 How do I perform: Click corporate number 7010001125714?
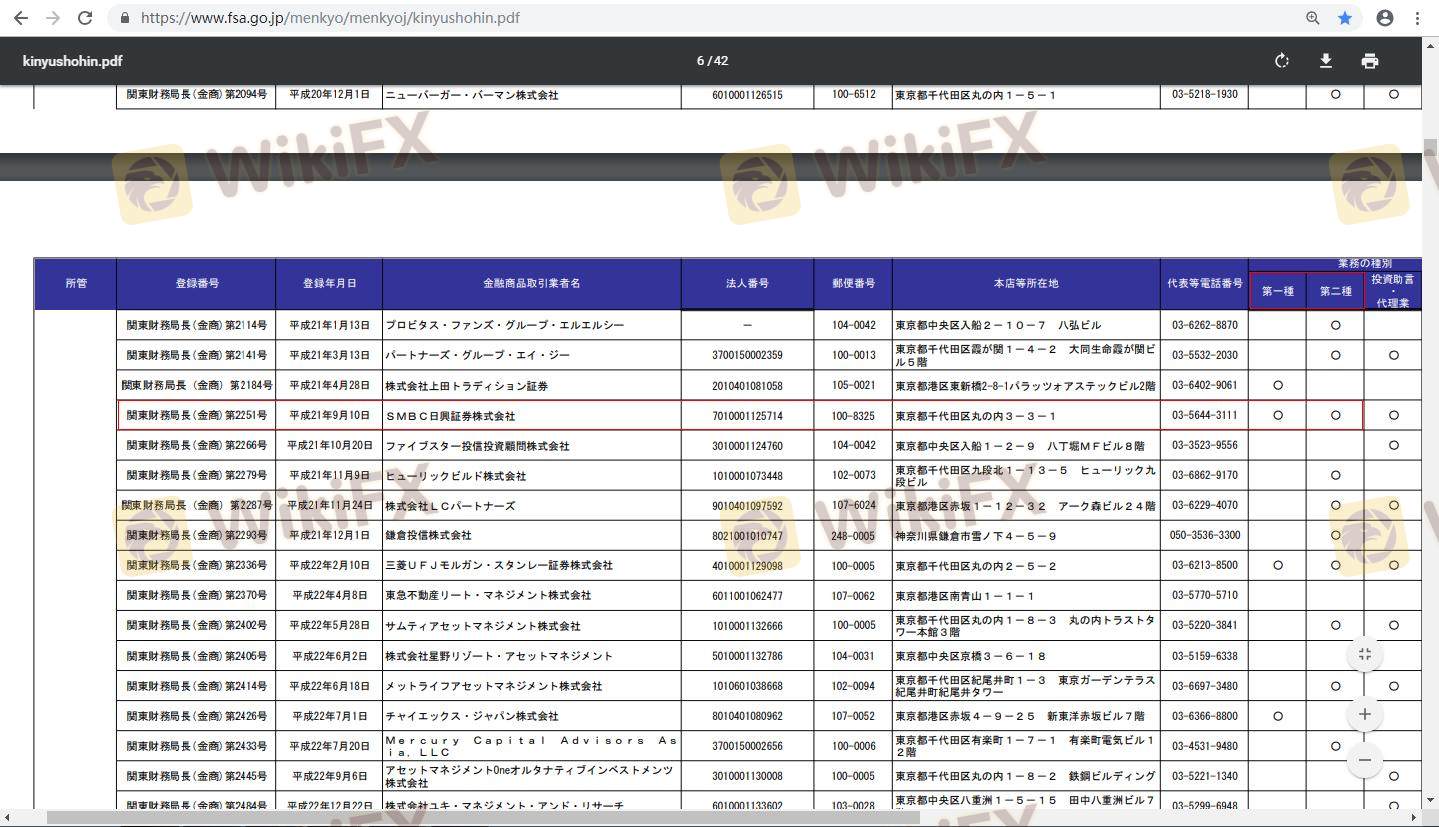[747, 416]
